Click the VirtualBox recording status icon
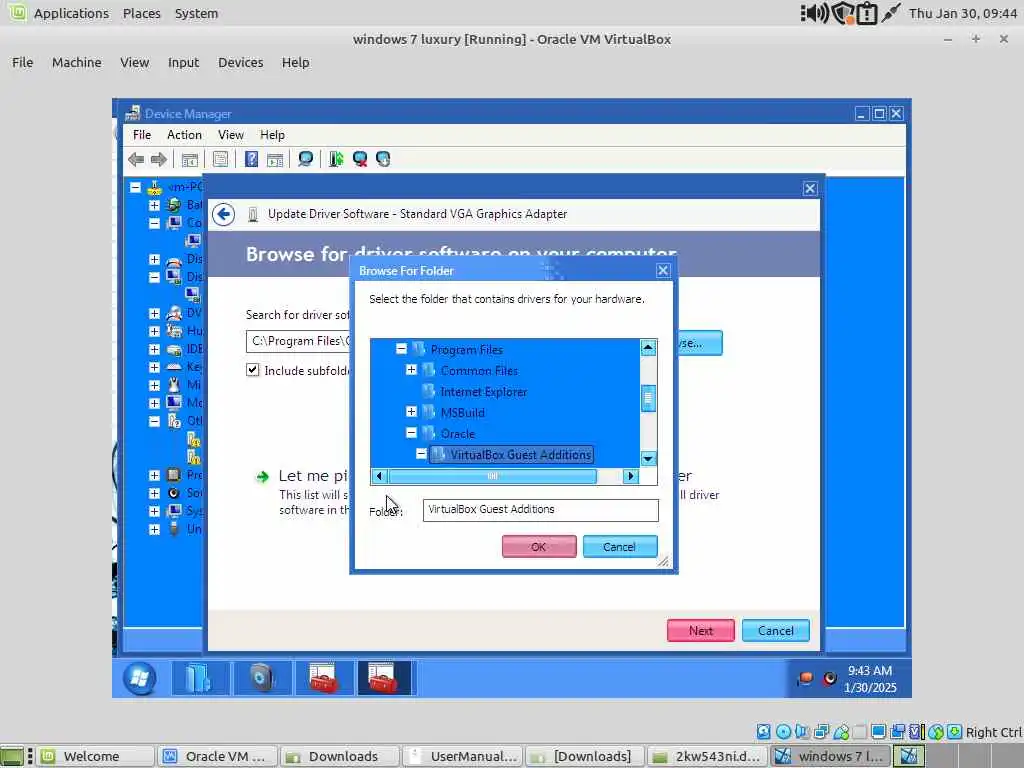Image resolution: width=1024 pixels, height=768 pixels. [x=898, y=732]
